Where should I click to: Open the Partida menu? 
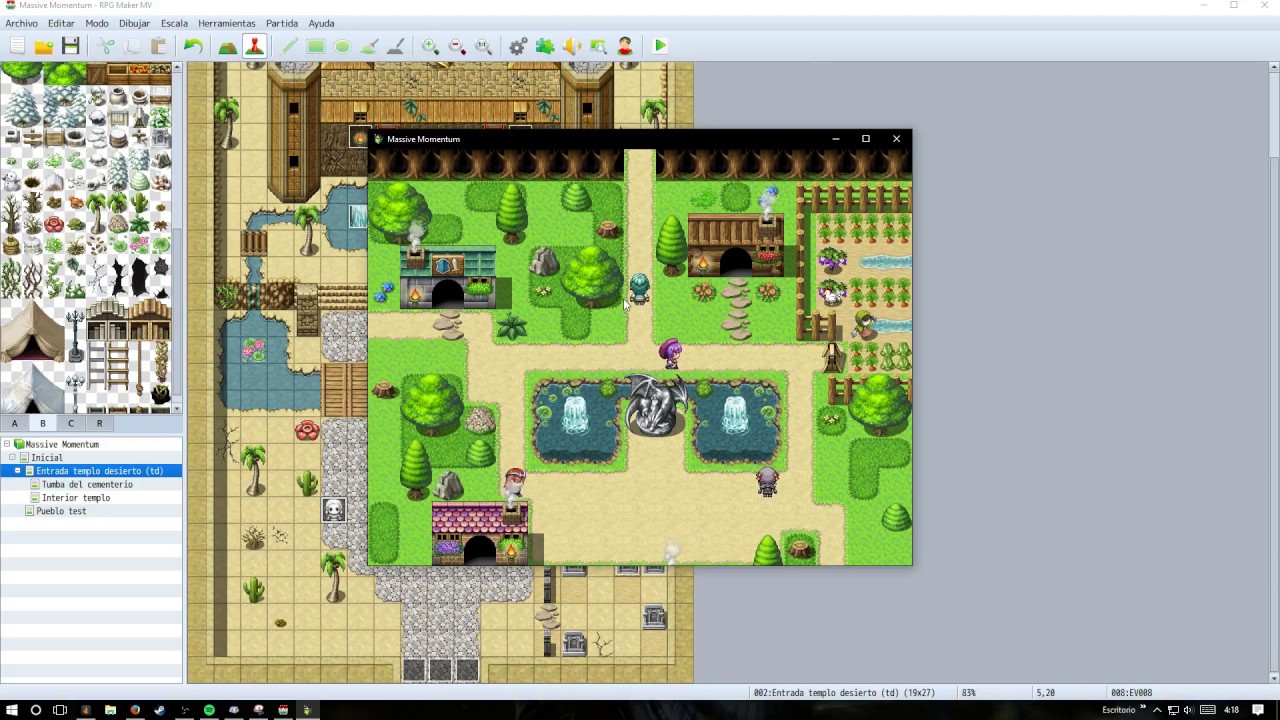pos(282,23)
